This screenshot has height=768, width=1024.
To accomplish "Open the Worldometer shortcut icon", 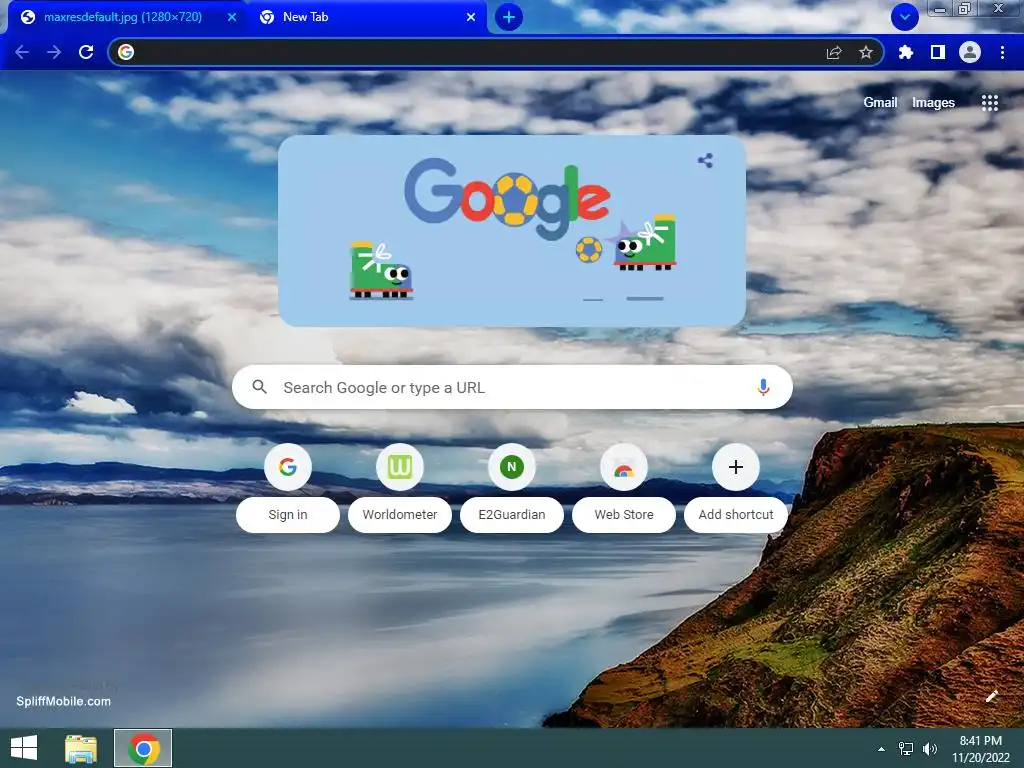I will [400, 467].
